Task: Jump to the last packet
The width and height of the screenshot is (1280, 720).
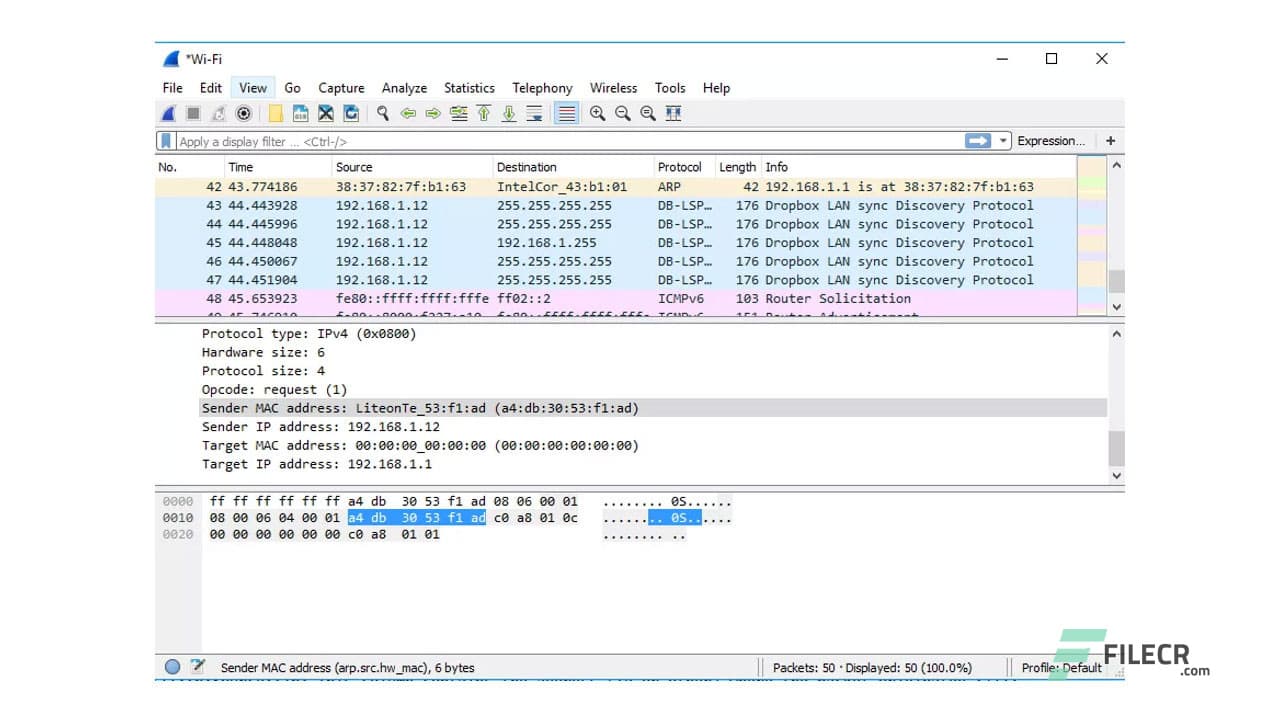Action: click(508, 113)
